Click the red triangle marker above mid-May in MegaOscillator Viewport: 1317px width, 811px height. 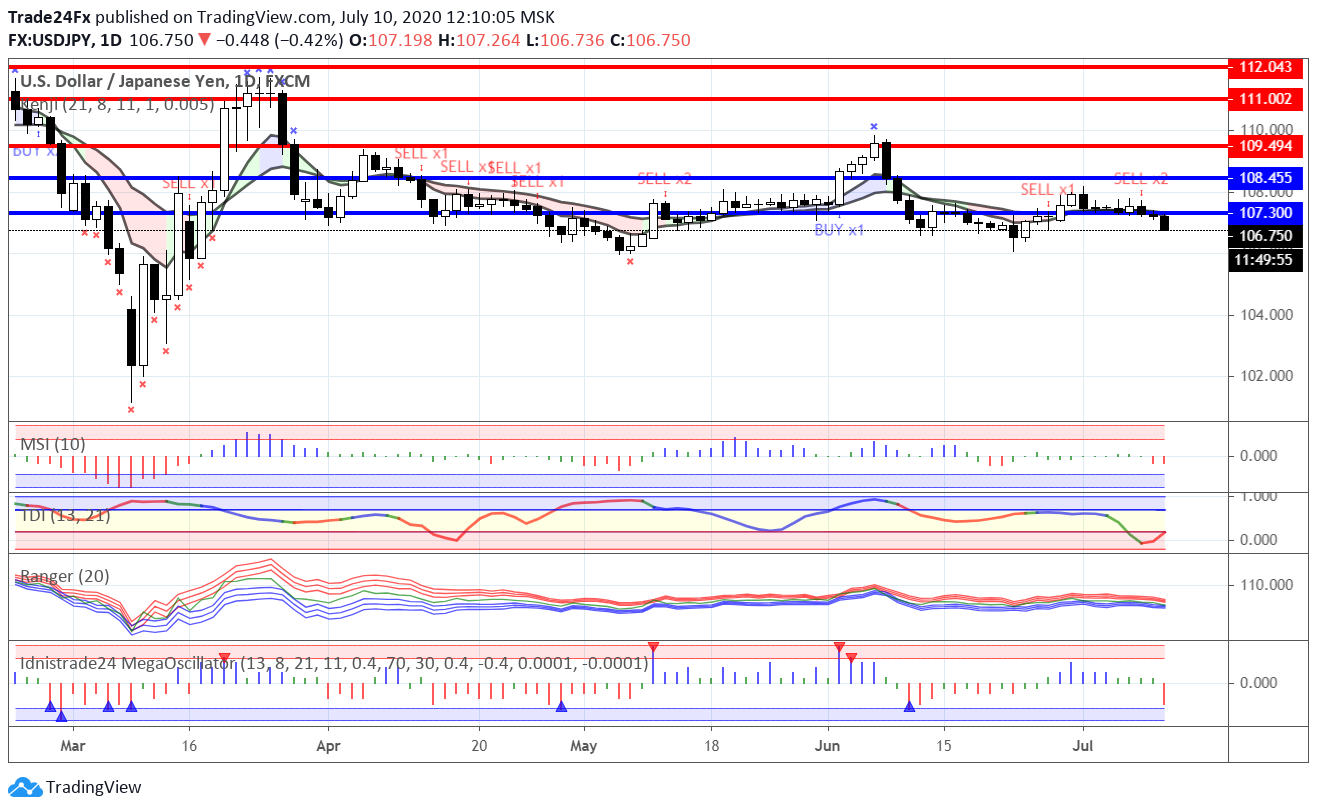[653, 647]
